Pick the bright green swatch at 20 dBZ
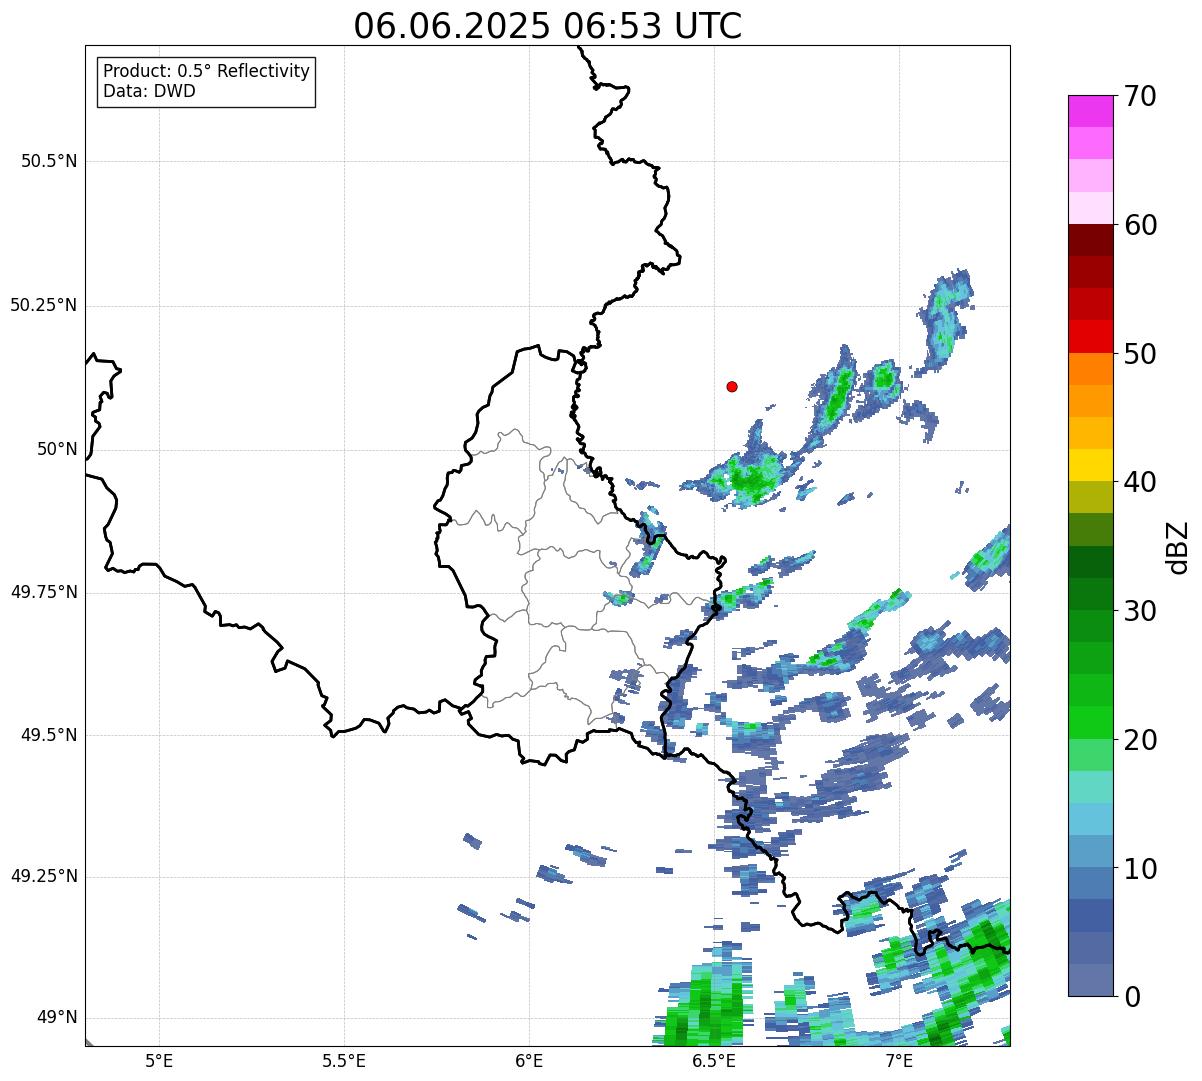 1091,723
